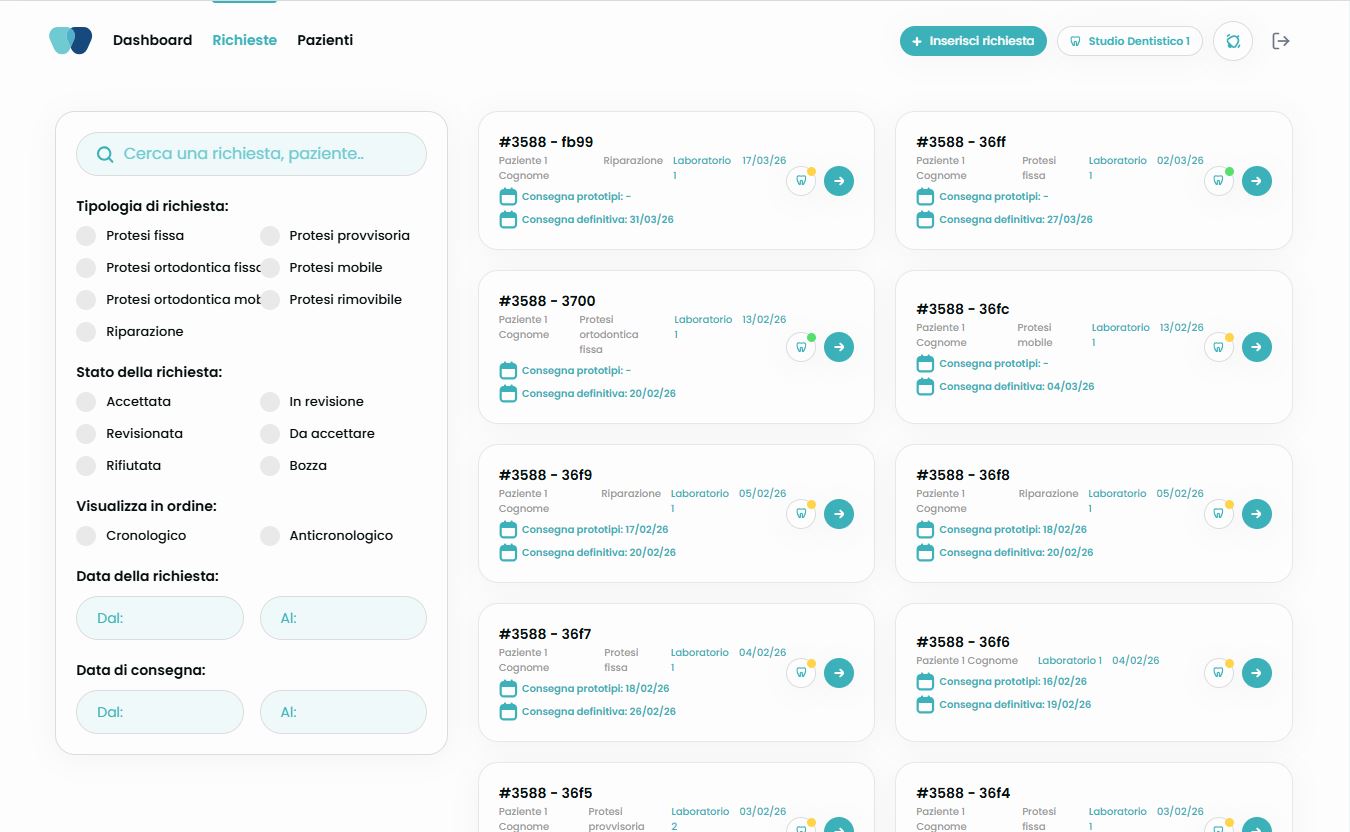Enable Anticronologico ordering
Viewport: 1350px width, 832px height.
pos(270,535)
